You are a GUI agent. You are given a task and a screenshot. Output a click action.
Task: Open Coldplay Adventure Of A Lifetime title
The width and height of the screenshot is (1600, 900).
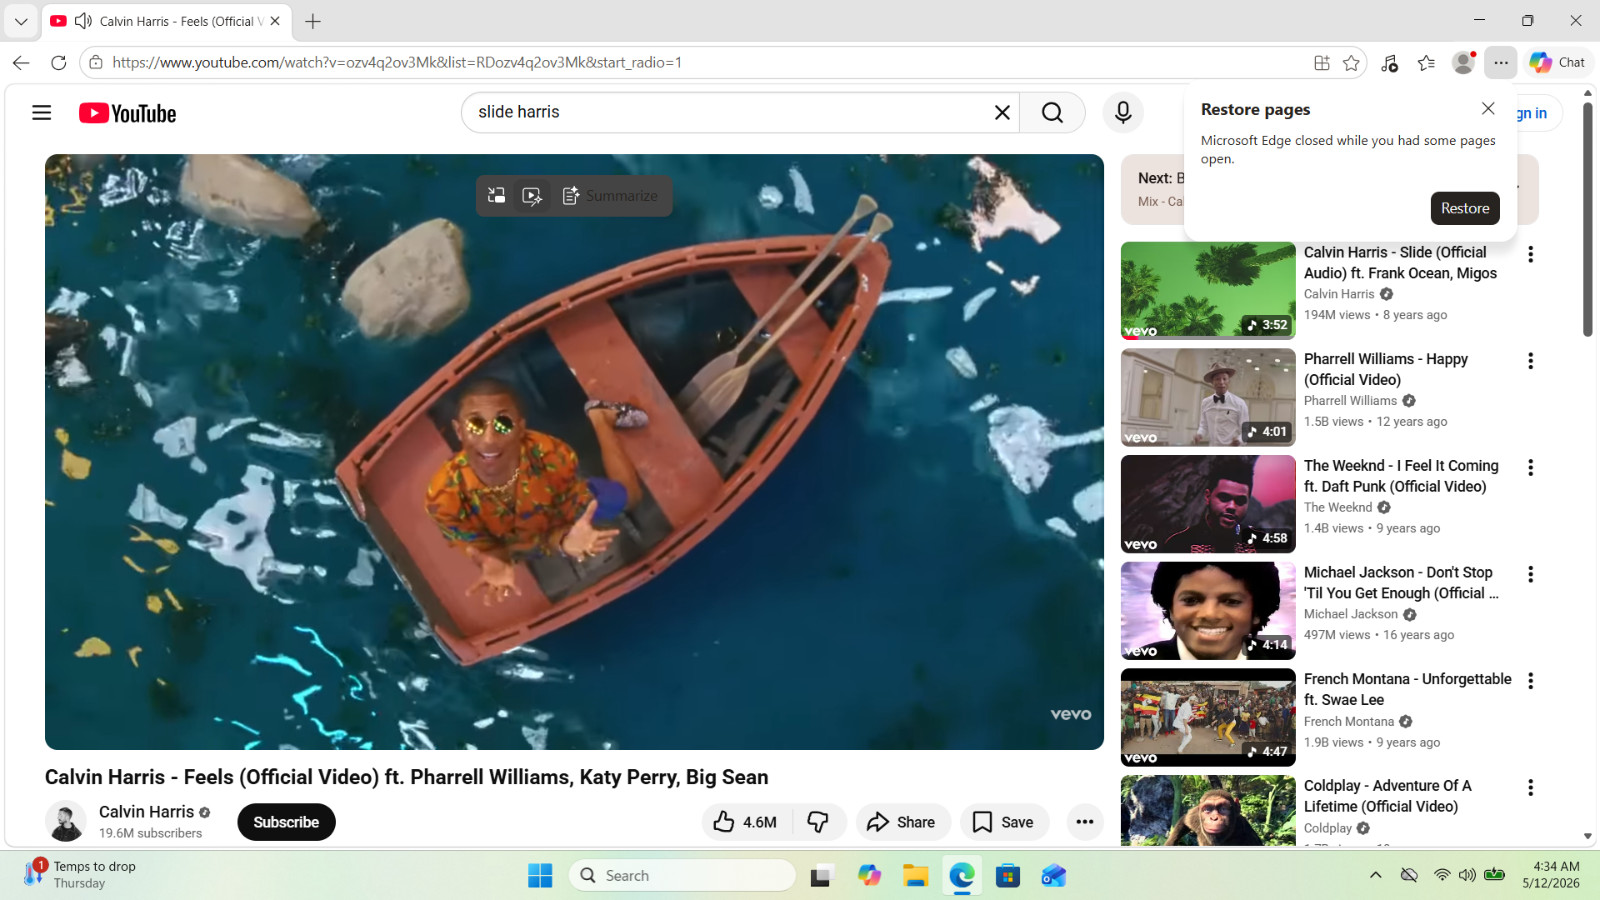(x=1388, y=796)
